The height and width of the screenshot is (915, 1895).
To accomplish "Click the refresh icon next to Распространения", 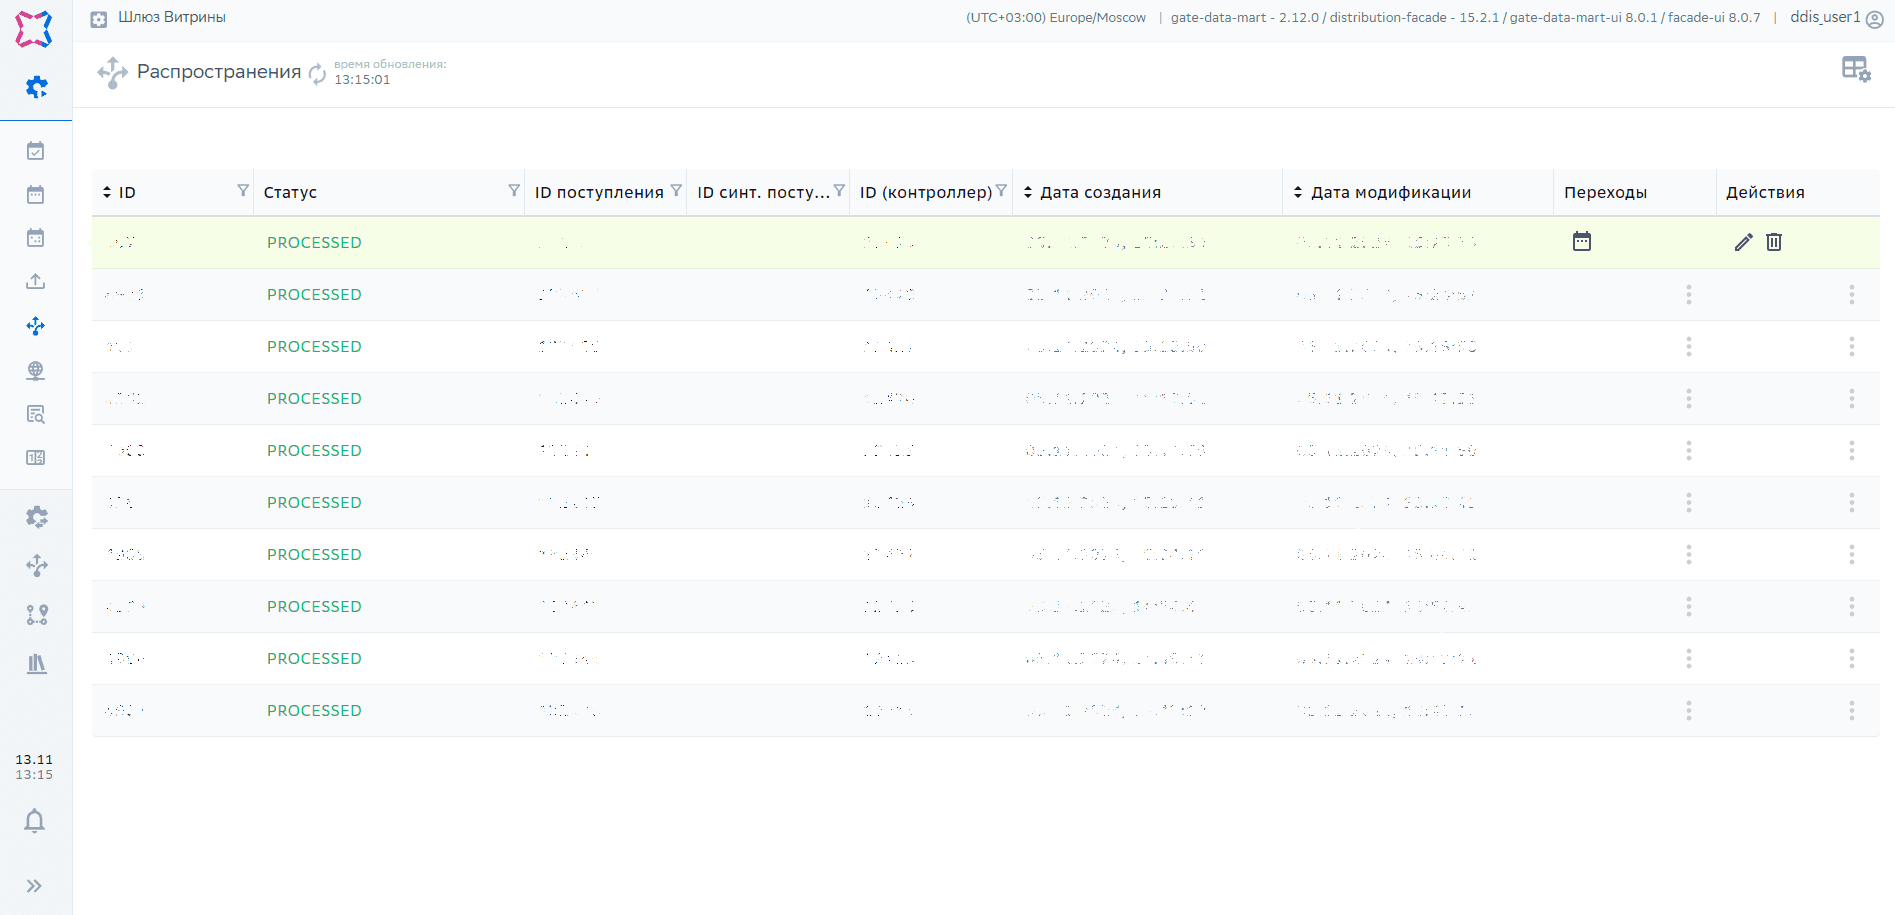I will click(x=317, y=73).
